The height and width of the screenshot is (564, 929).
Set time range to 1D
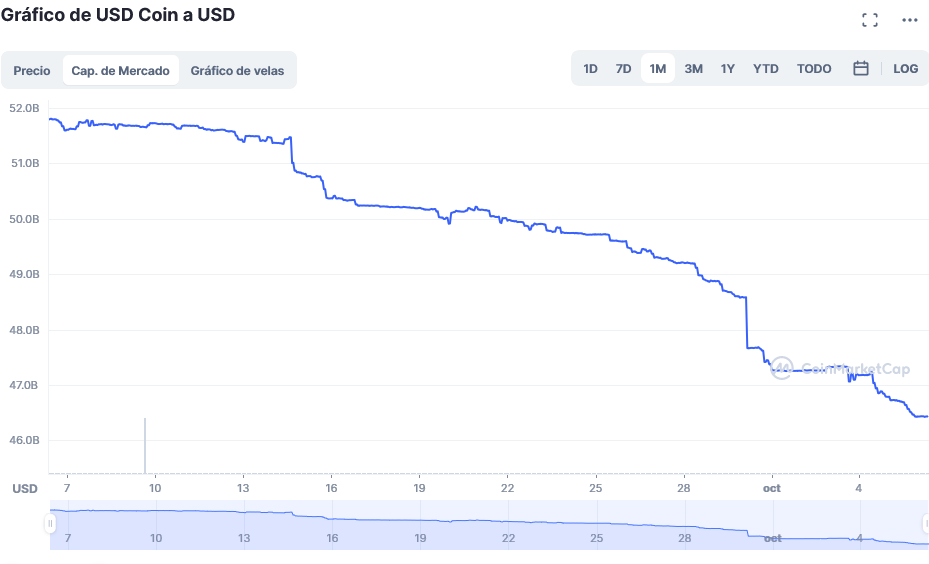(590, 69)
